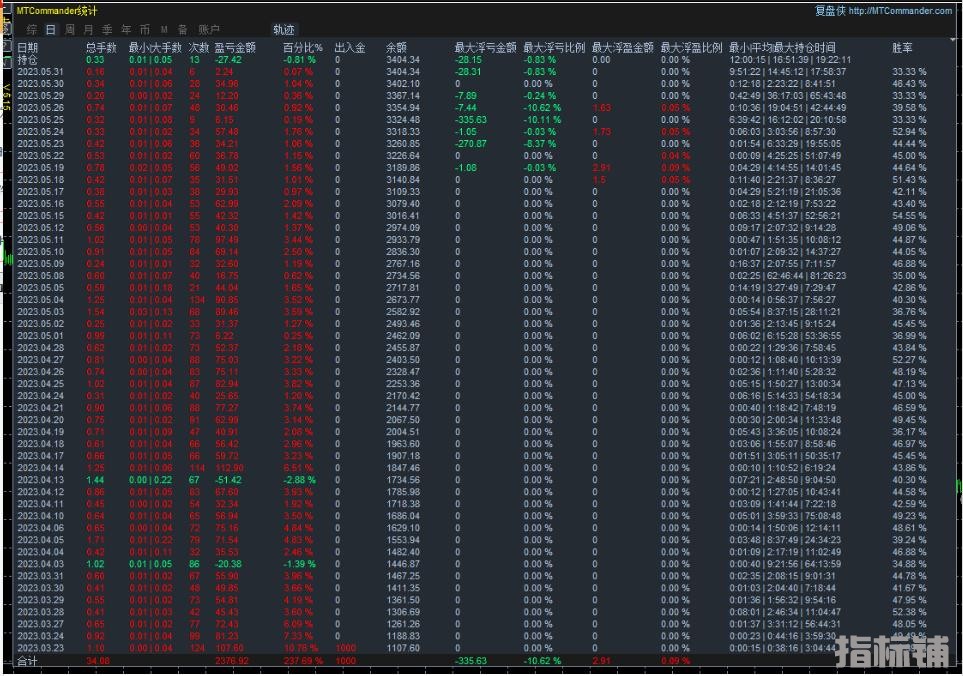Click the 最小|平均|最大持仓时间 column header
The height and width of the screenshot is (676, 963).
coord(782,47)
